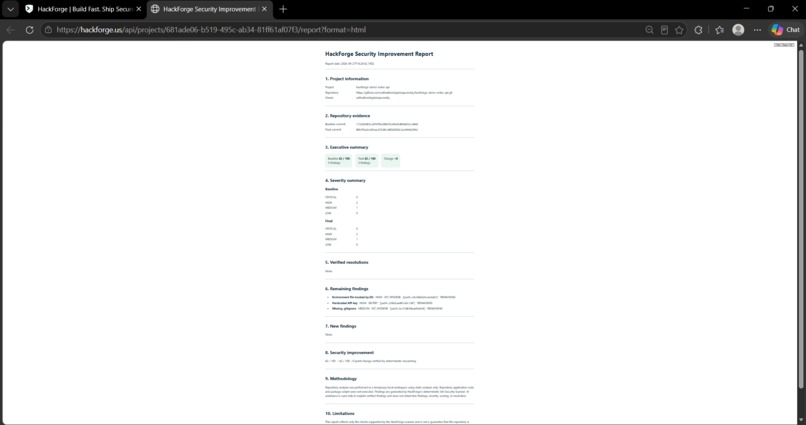
Task: Click the small button at page top right
Action: click(x=784, y=45)
